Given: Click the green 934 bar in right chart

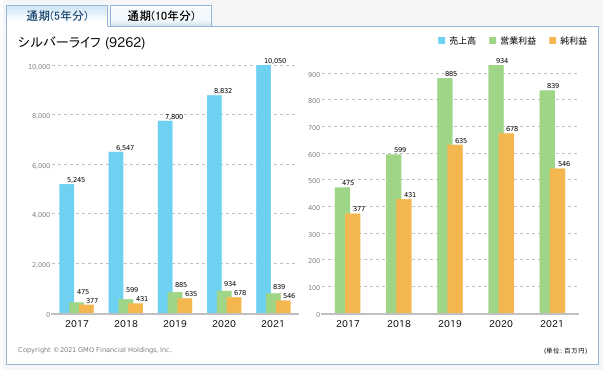Looking at the screenshot, I should [x=496, y=189].
